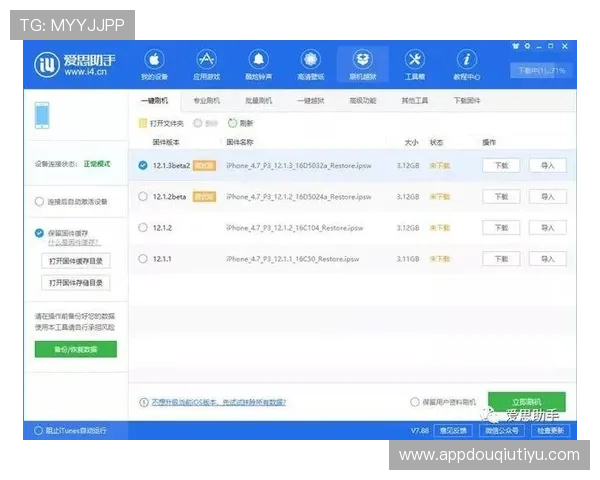Import firmware for 12.1.1 row
Image resolution: width=600 pixels, height=480 pixels.
[548, 259]
